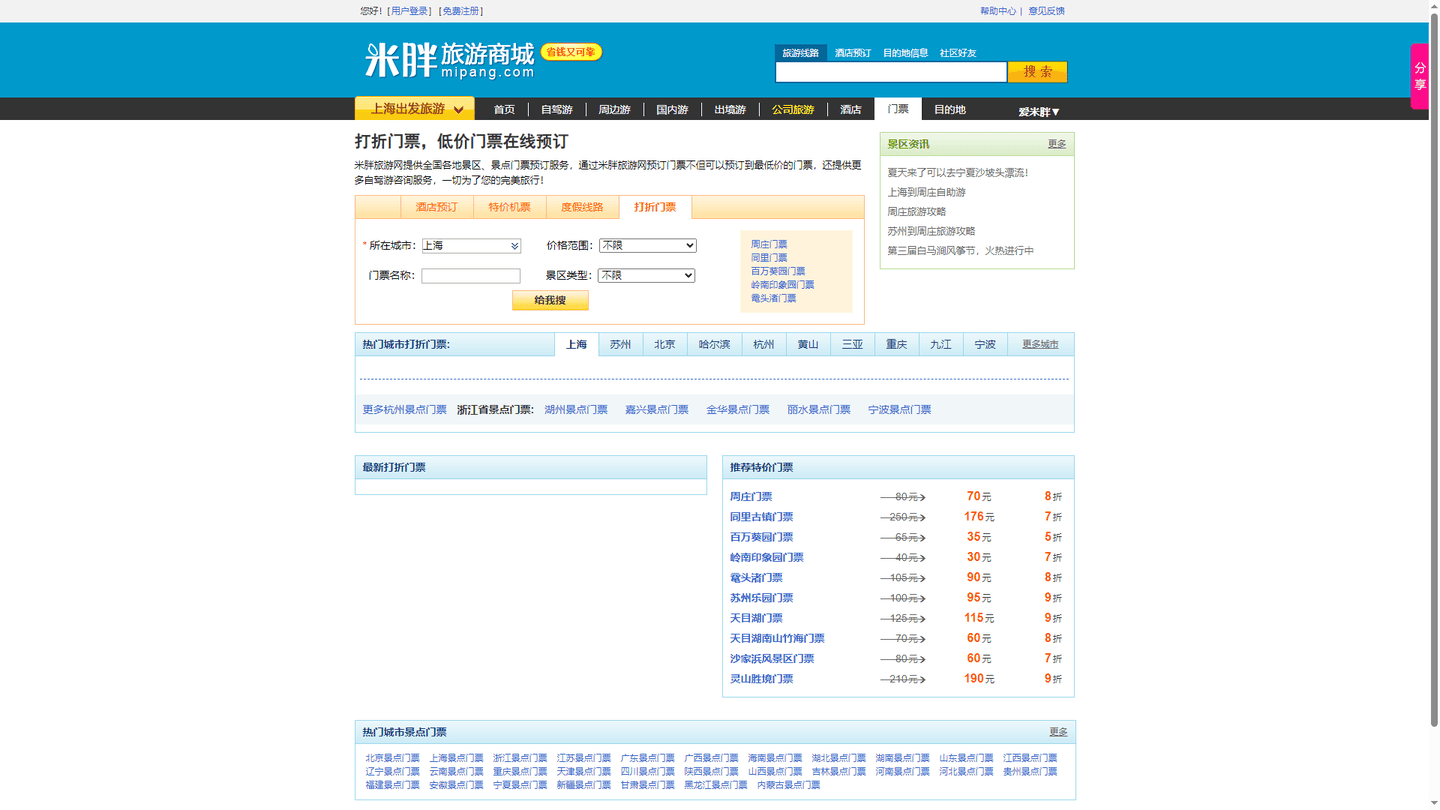Open 酒店 in navigation bar
The width and height of the screenshot is (1440, 810).
point(851,109)
